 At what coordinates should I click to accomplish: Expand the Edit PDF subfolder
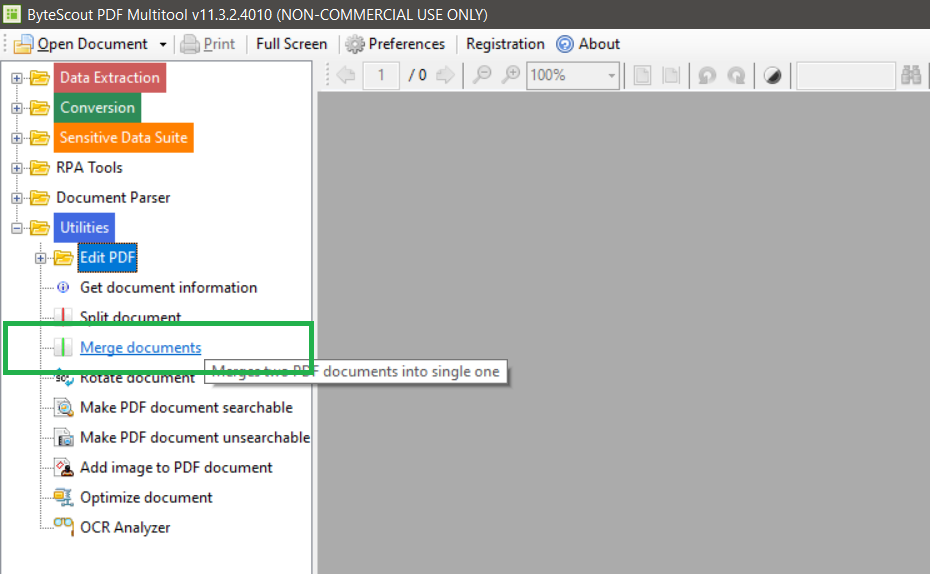coord(40,258)
